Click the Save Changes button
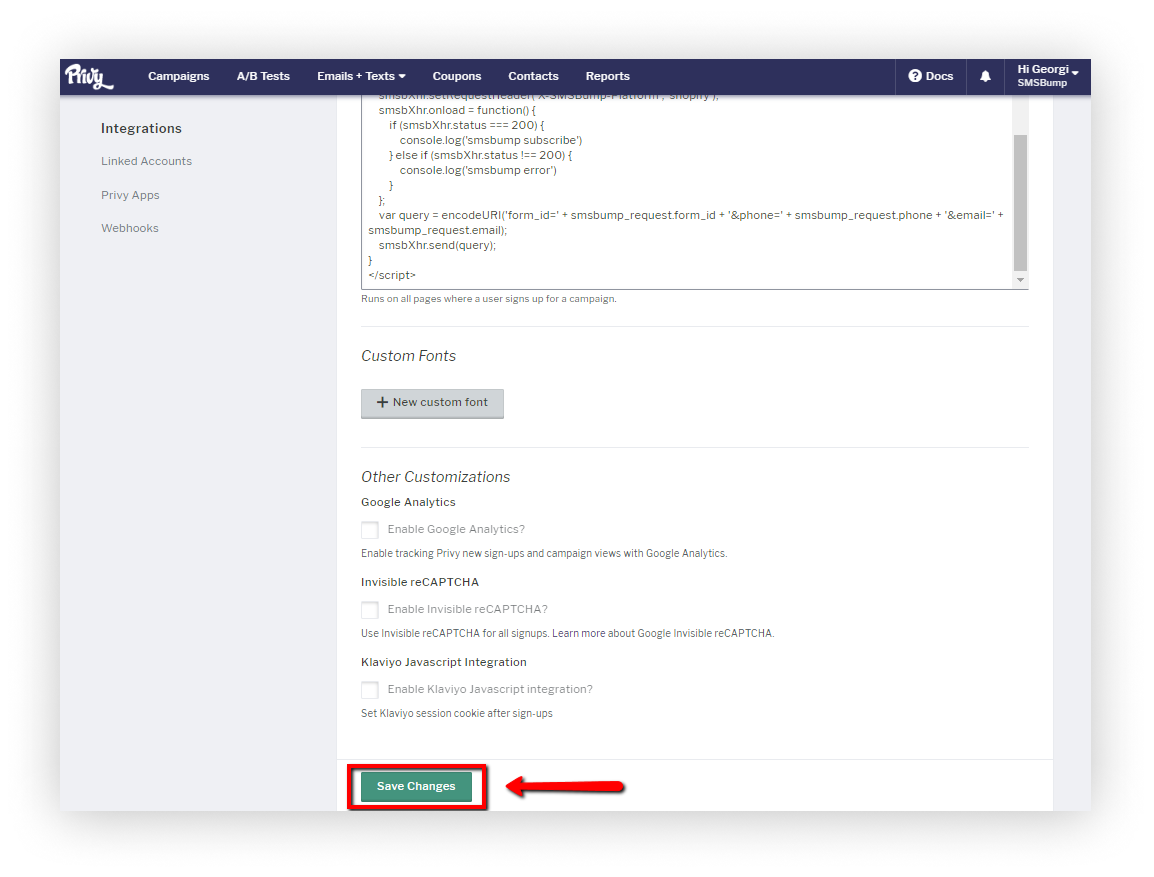 pos(416,787)
